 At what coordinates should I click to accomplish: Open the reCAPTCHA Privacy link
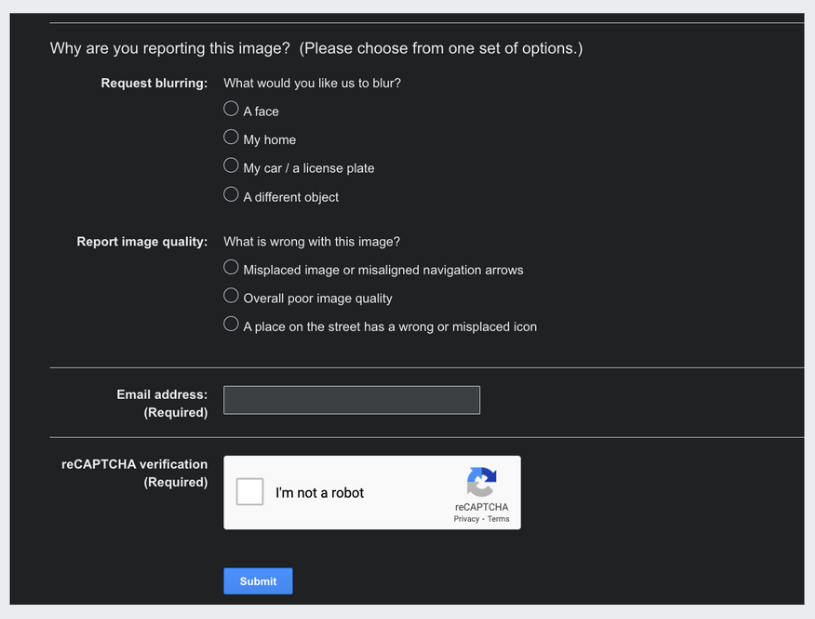466,519
